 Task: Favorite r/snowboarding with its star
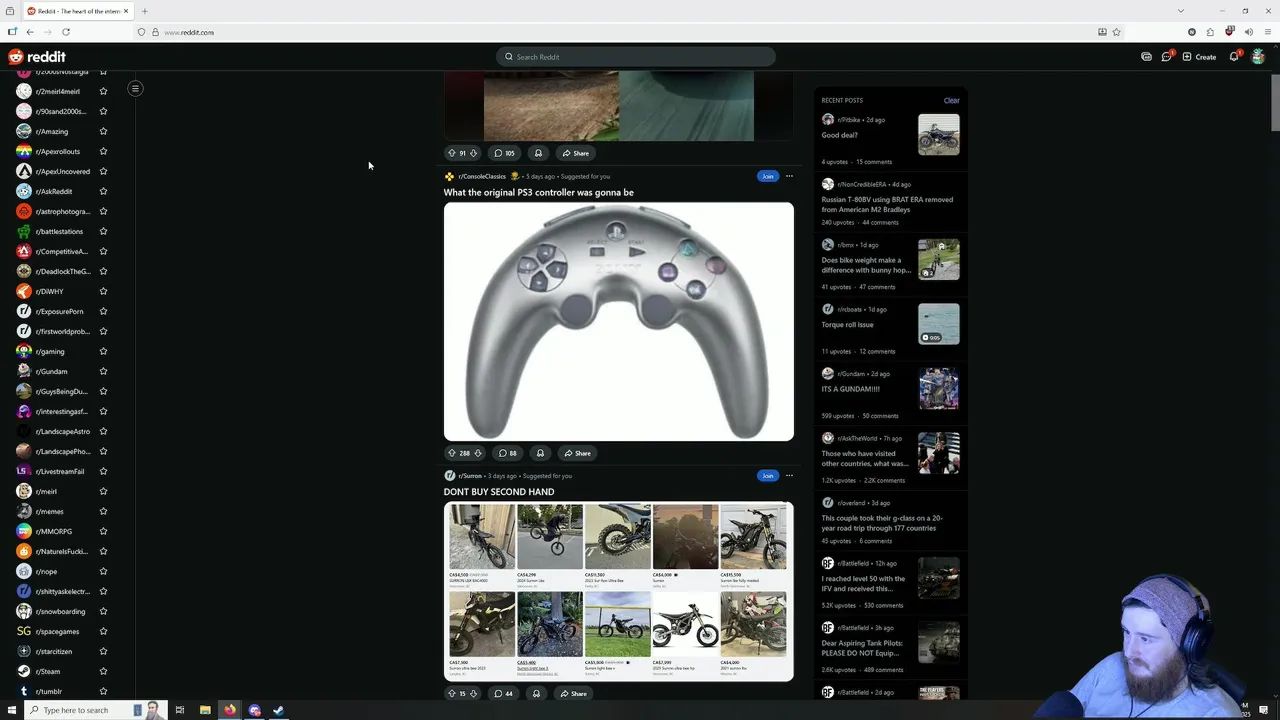103,611
